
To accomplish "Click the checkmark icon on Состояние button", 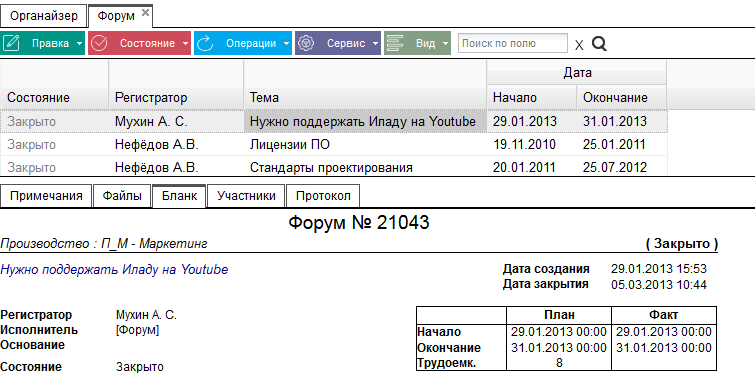I will pos(99,43).
